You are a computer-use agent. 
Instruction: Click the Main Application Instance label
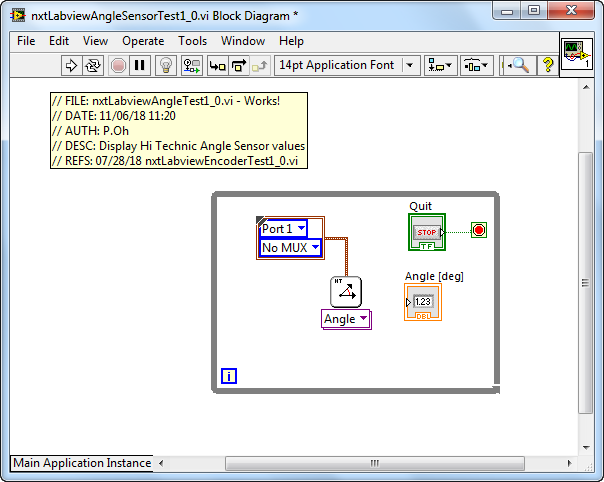pos(82,463)
